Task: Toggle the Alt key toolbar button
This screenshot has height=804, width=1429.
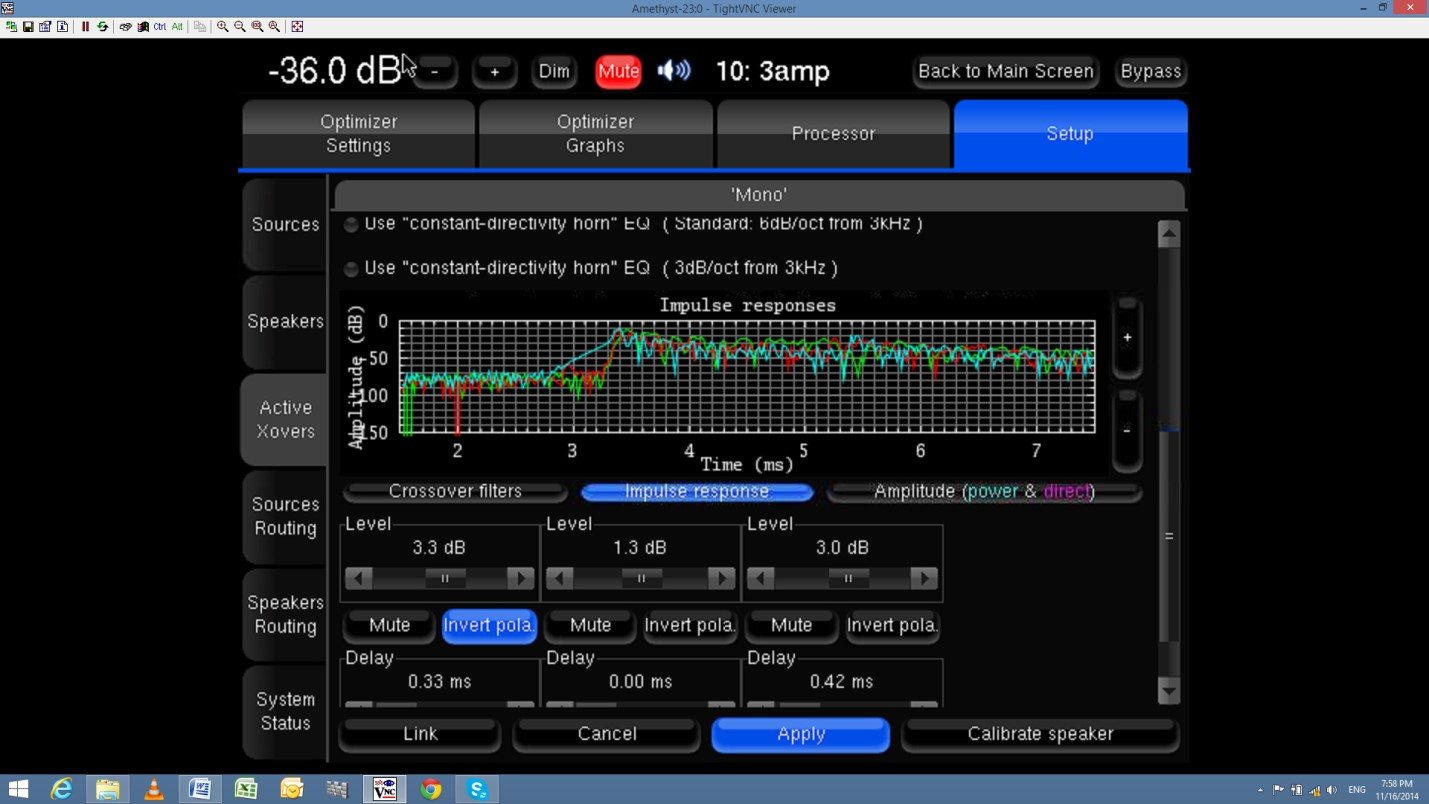Action: click(x=177, y=27)
